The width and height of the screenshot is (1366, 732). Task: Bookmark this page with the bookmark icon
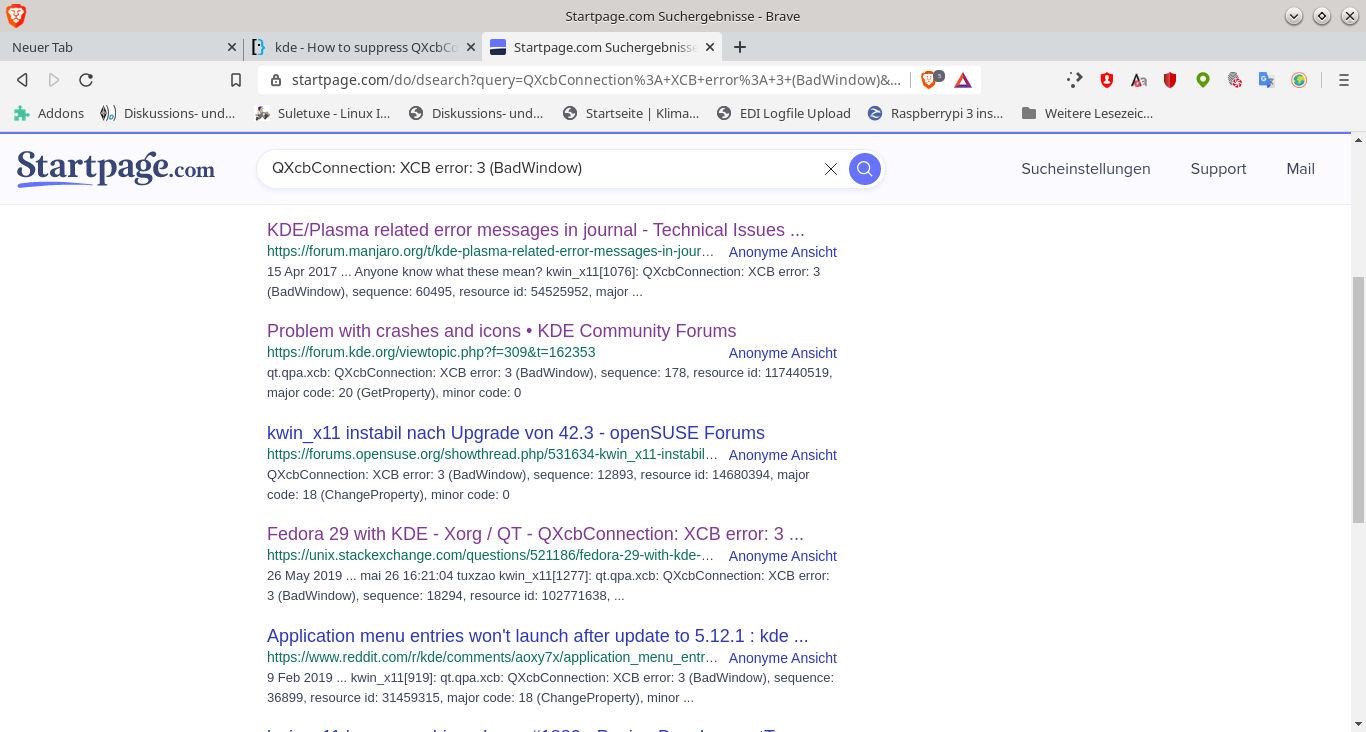click(236, 80)
